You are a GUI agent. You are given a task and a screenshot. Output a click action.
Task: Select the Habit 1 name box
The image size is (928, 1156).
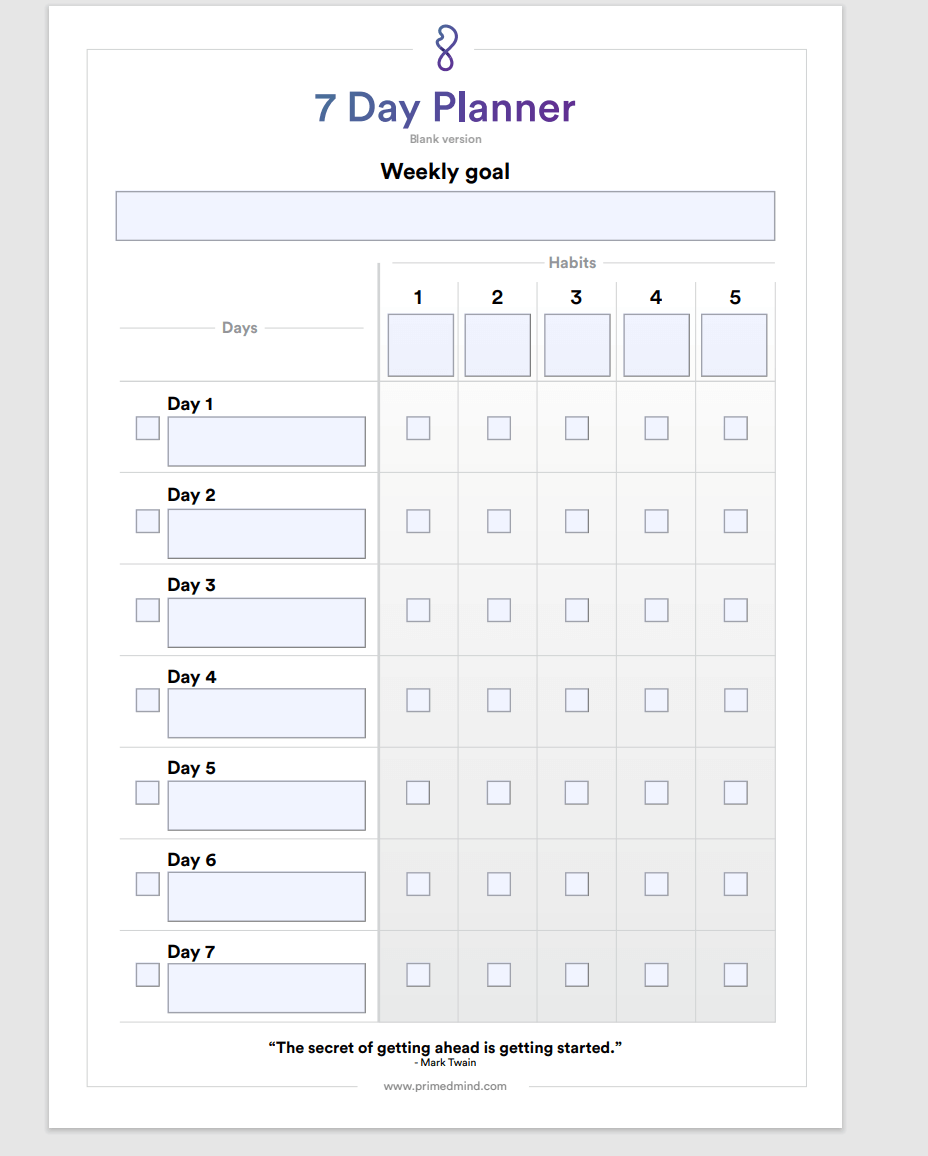coord(421,346)
